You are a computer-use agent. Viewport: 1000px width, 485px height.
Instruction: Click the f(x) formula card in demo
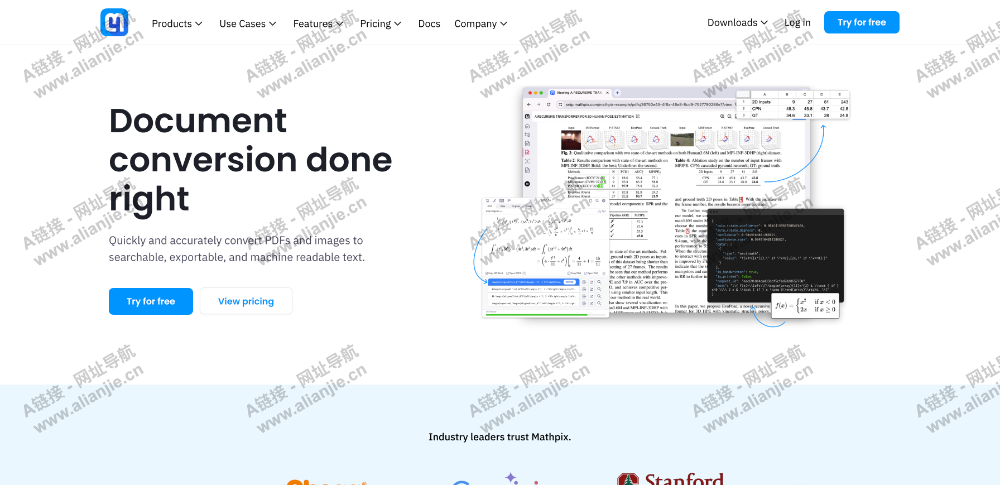click(x=805, y=306)
